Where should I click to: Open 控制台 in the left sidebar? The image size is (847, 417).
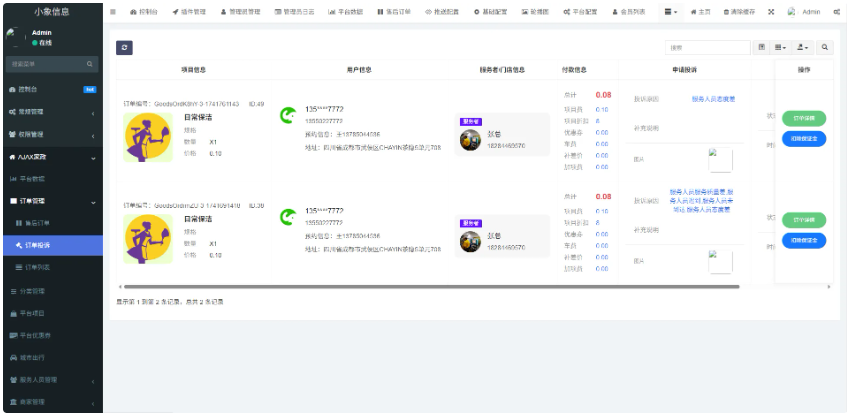coord(53,89)
